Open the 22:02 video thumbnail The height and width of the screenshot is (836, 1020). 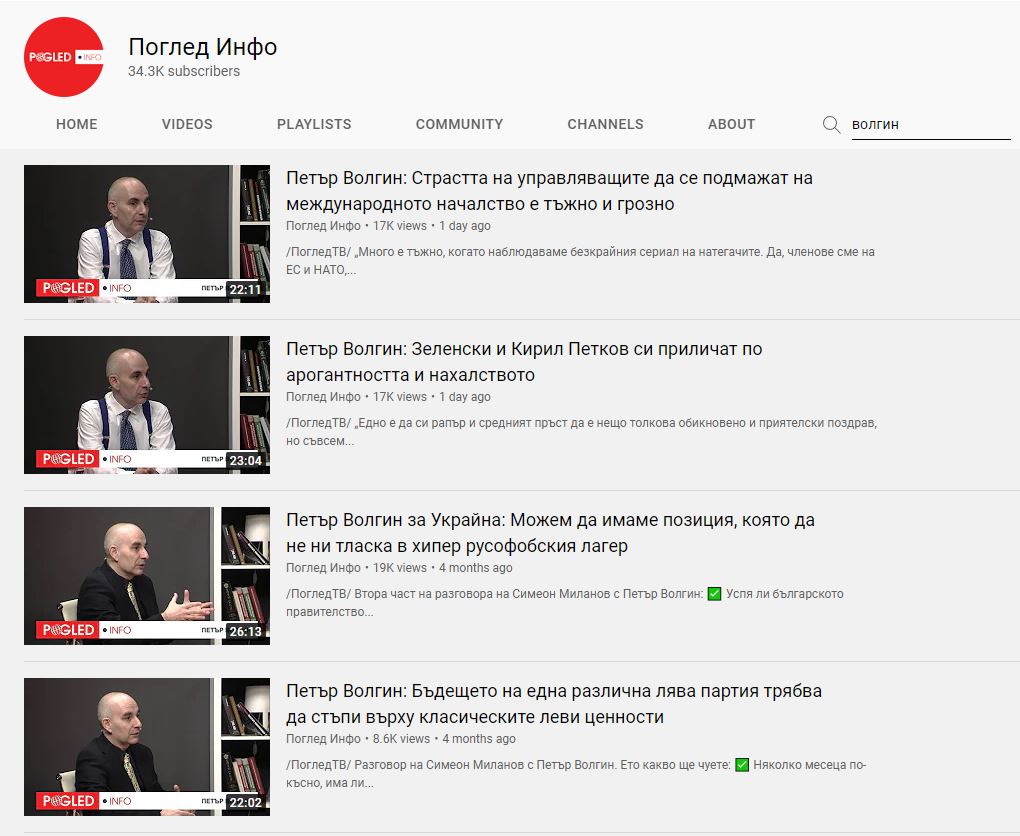(x=147, y=748)
